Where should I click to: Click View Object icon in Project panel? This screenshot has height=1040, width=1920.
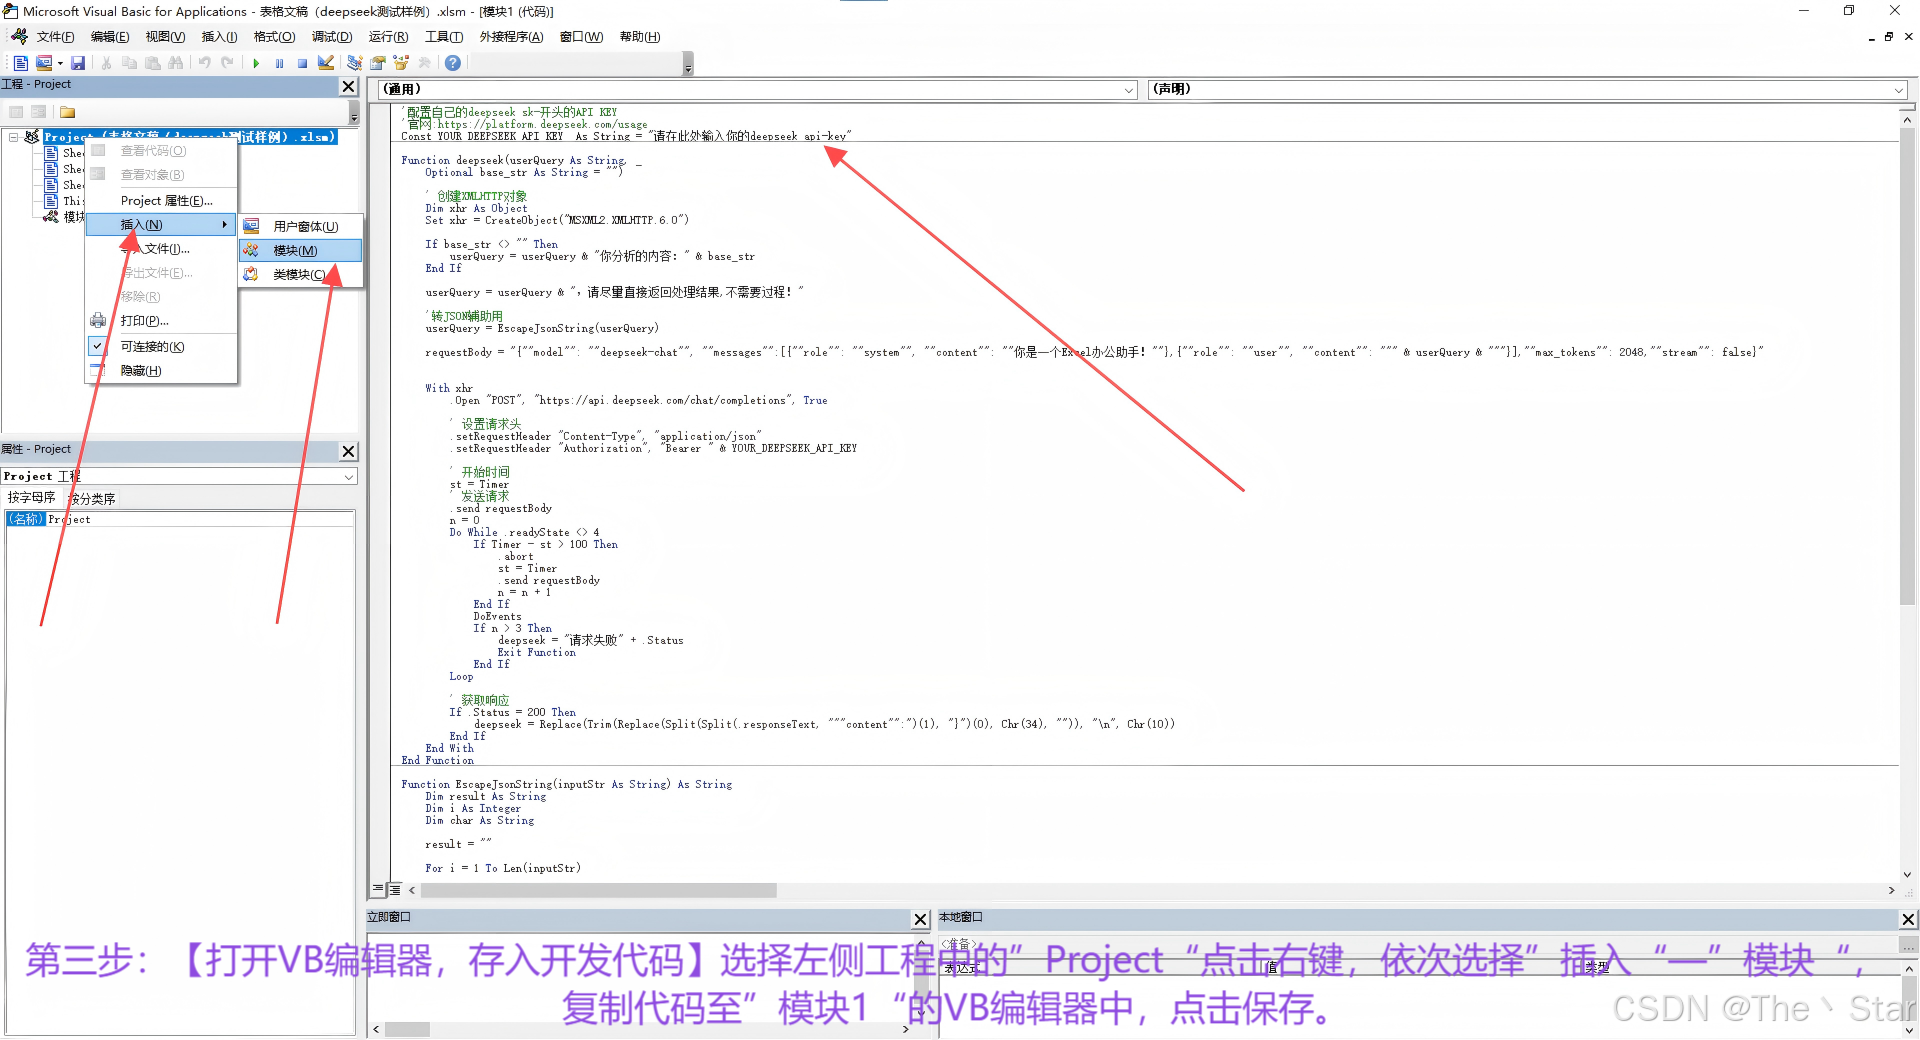[39, 112]
